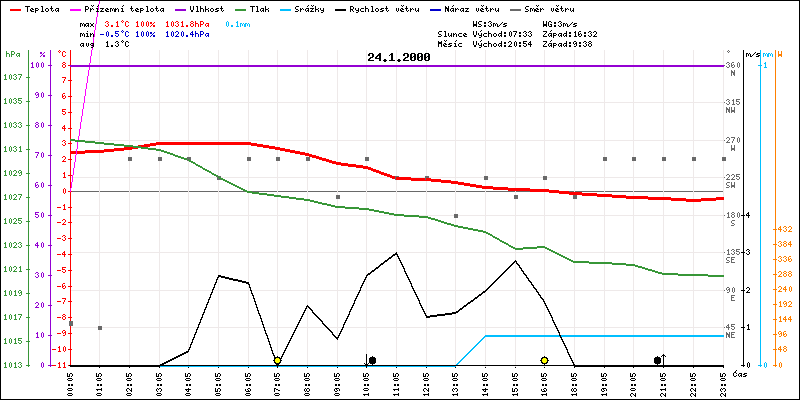Click the date title 24.1.2000
Image resolution: width=800 pixels, height=400 pixels.
click(398, 57)
